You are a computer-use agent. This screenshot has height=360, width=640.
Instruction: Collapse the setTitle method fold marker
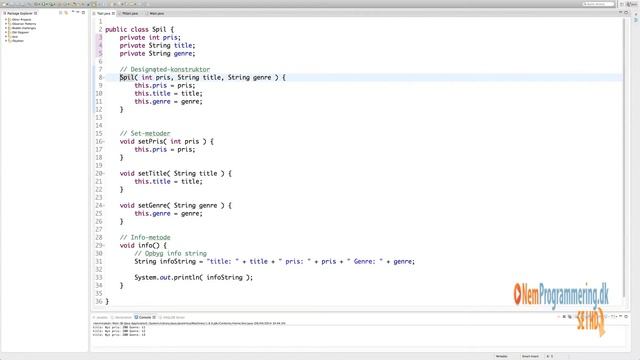[x=104, y=173]
